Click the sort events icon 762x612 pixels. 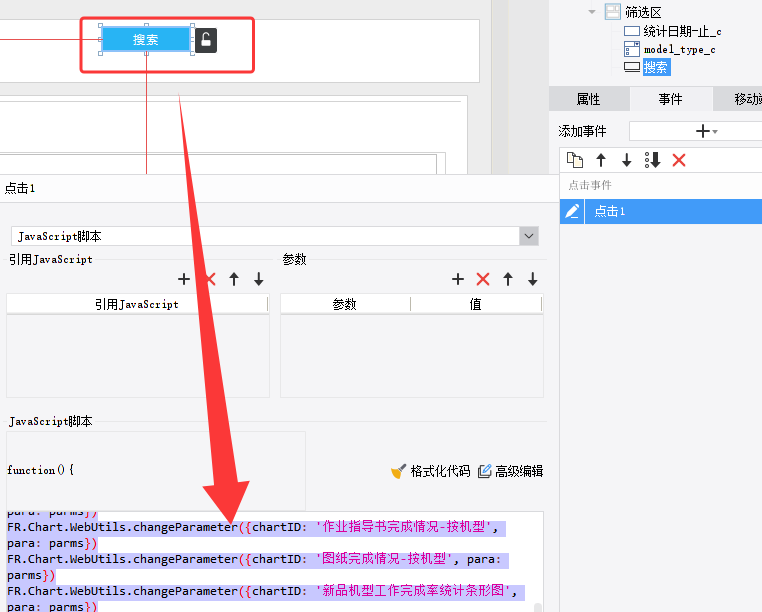653,160
